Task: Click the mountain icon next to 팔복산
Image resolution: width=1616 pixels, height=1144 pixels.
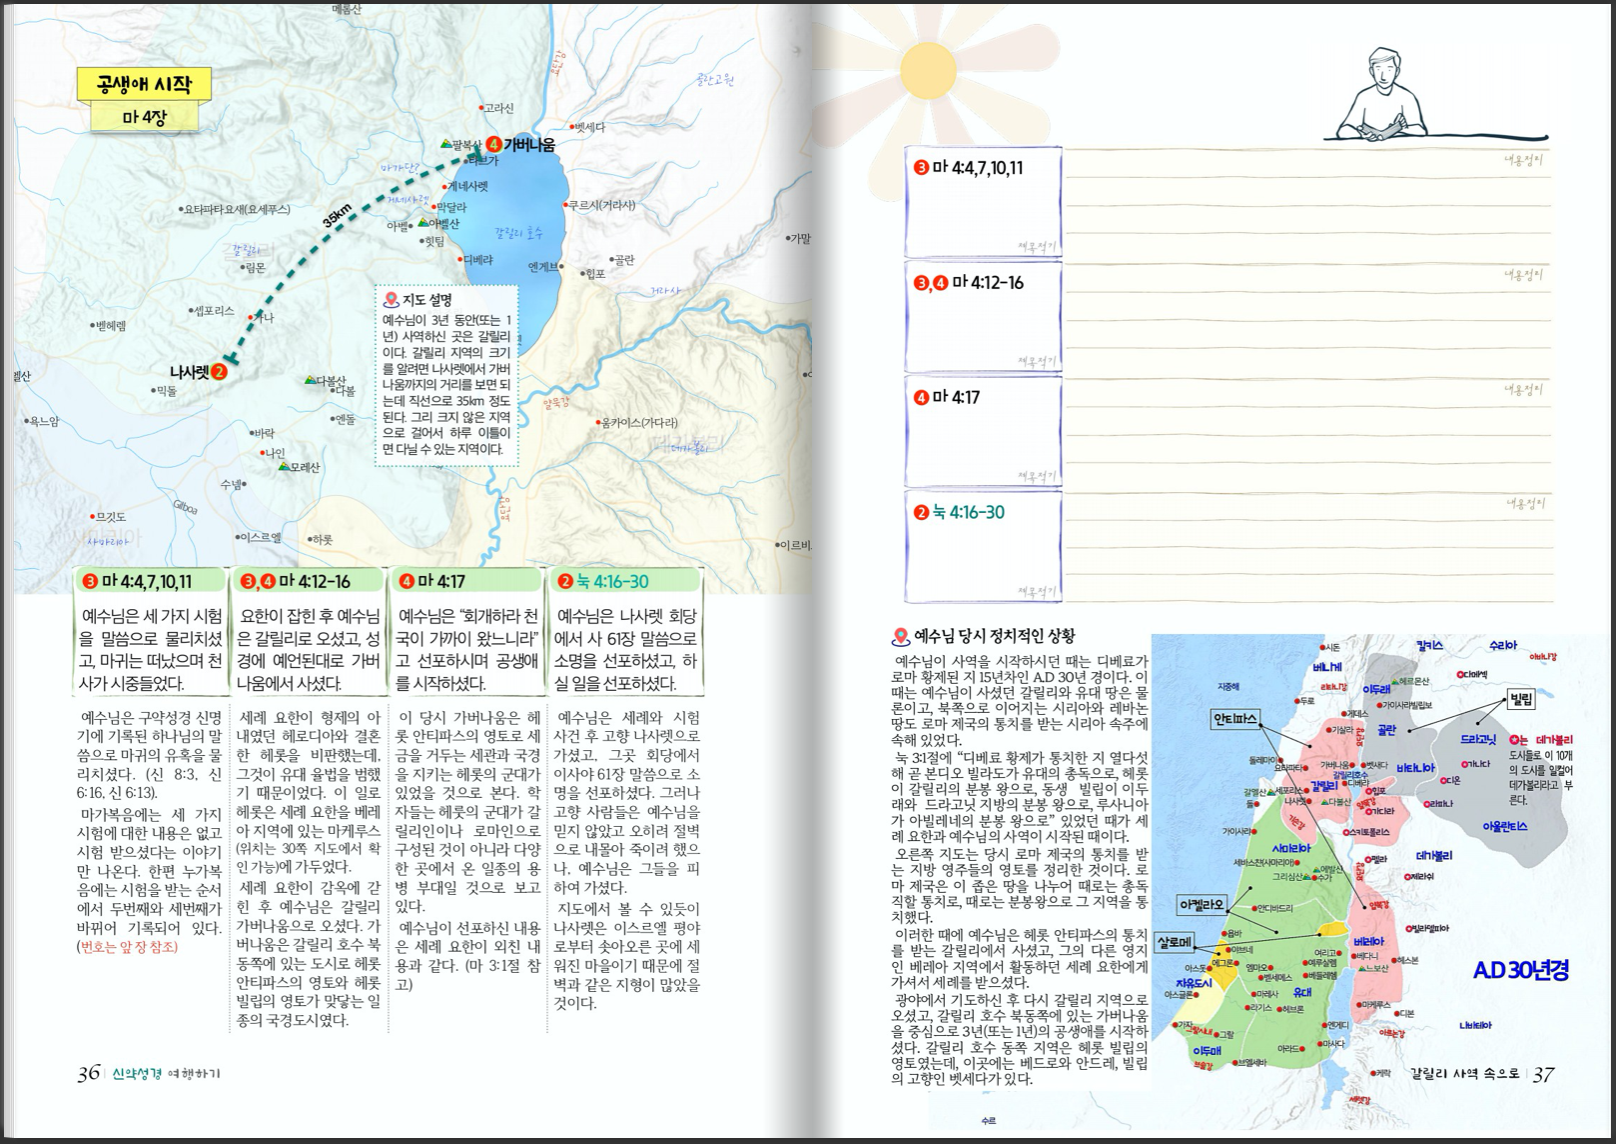Action: 448,144
